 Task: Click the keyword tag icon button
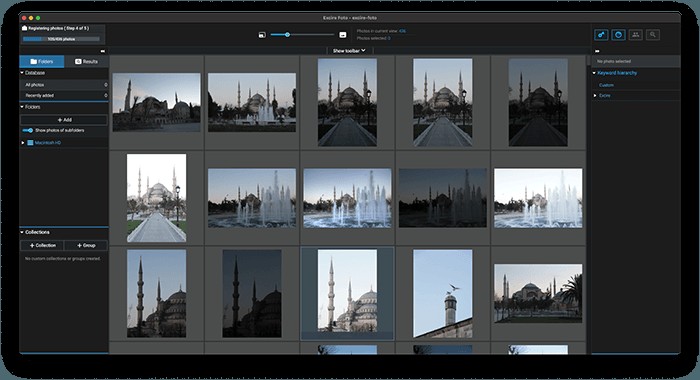click(601, 35)
